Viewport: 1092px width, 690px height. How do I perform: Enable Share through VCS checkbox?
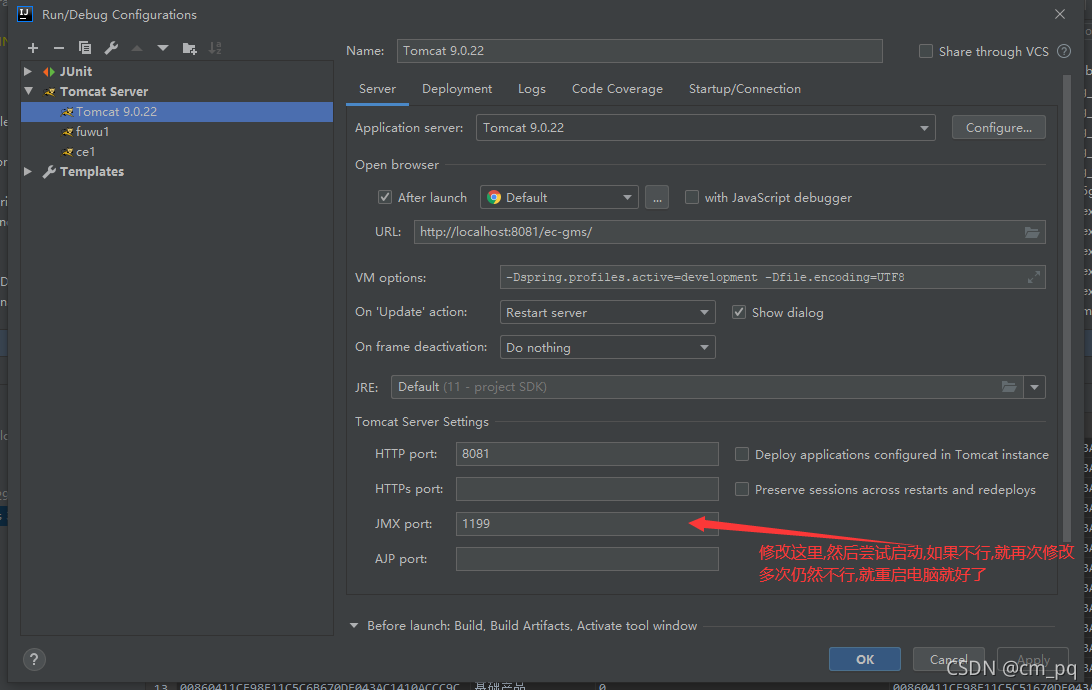(x=926, y=51)
